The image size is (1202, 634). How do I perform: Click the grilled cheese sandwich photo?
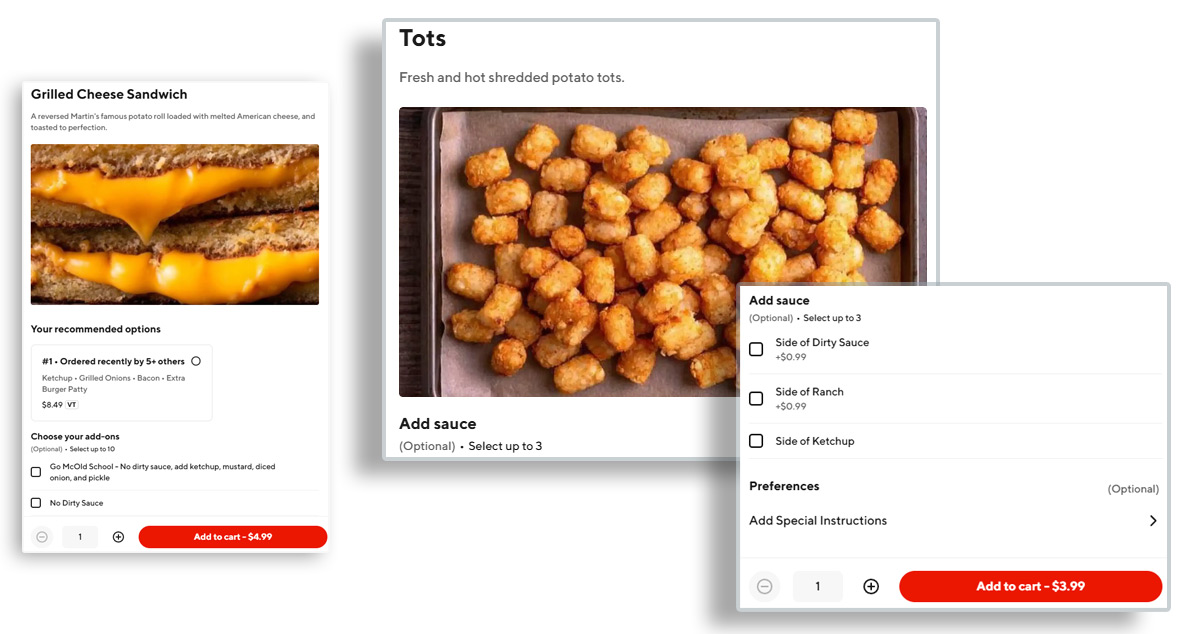tap(175, 224)
